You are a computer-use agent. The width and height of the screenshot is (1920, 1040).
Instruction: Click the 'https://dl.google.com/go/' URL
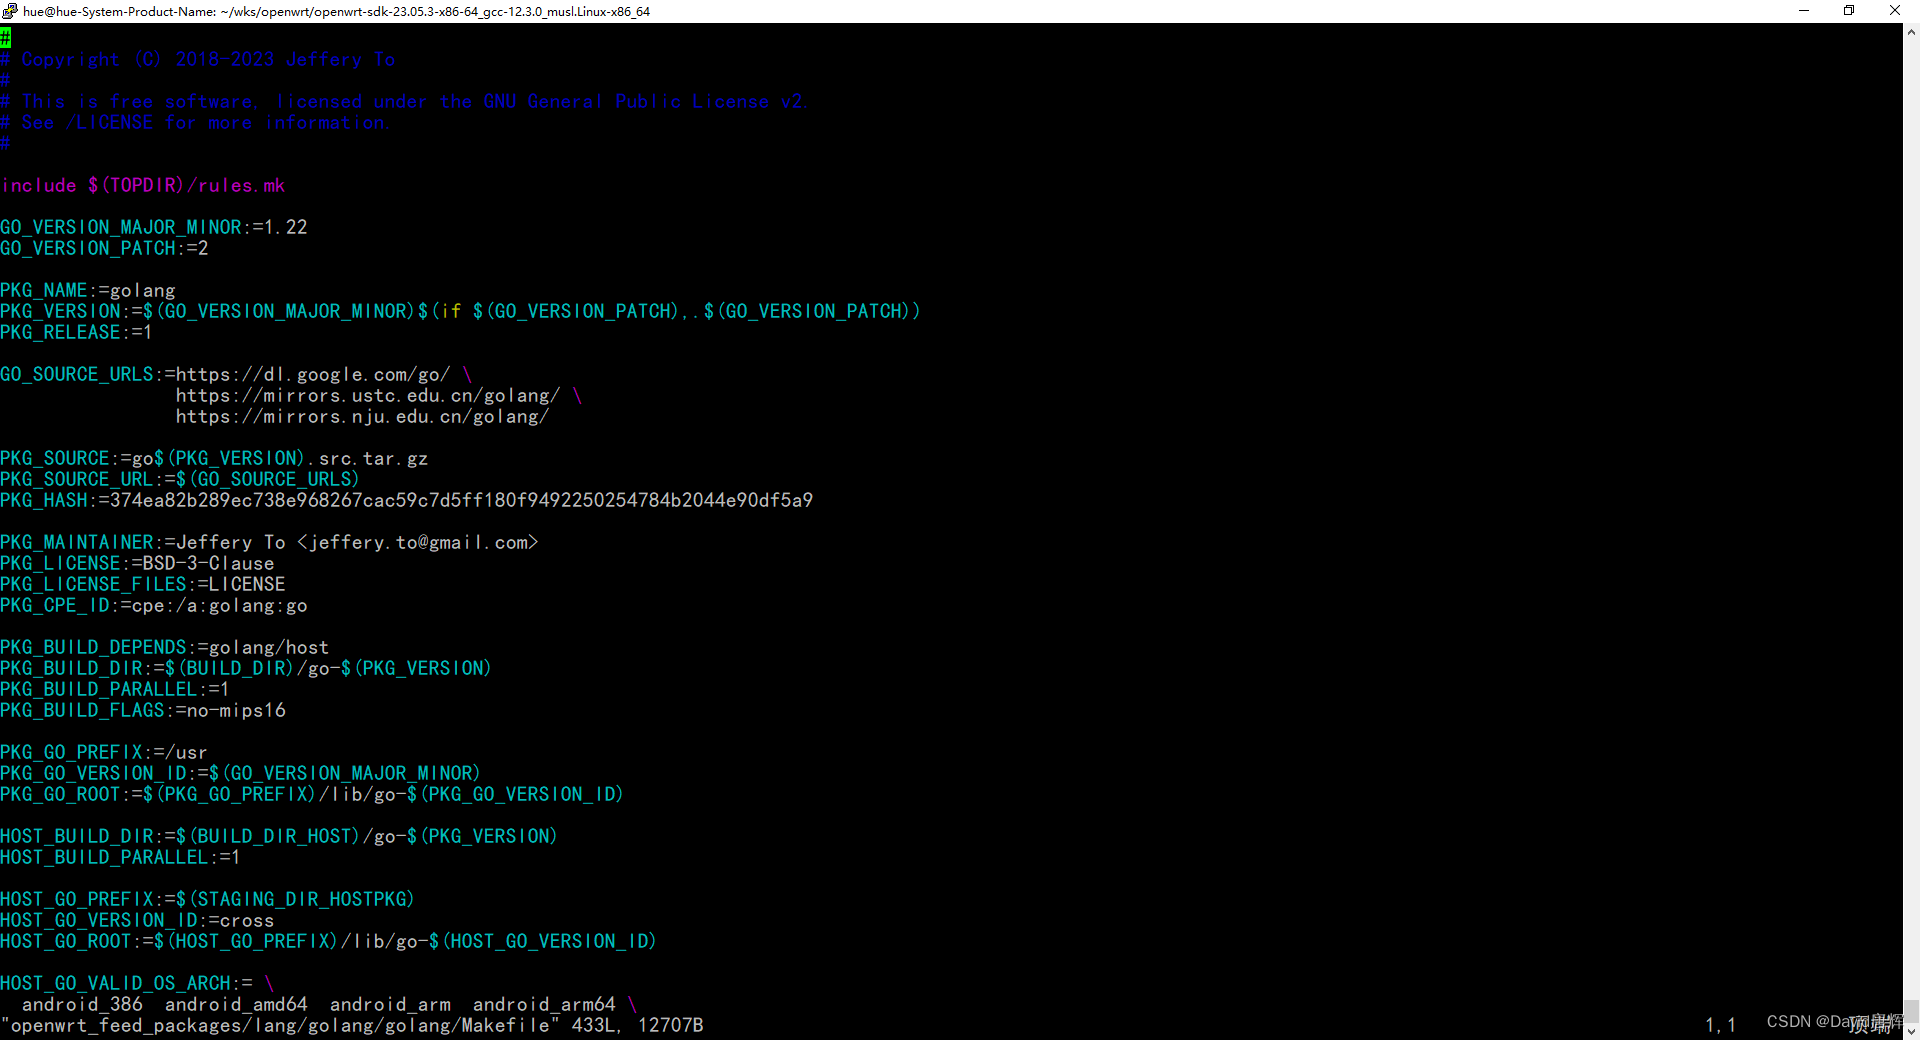tap(313, 375)
